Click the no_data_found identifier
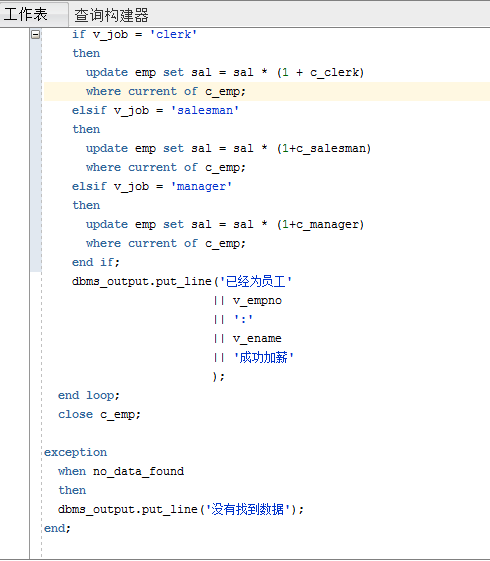This screenshot has height=561, width=490. coord(138,472)
